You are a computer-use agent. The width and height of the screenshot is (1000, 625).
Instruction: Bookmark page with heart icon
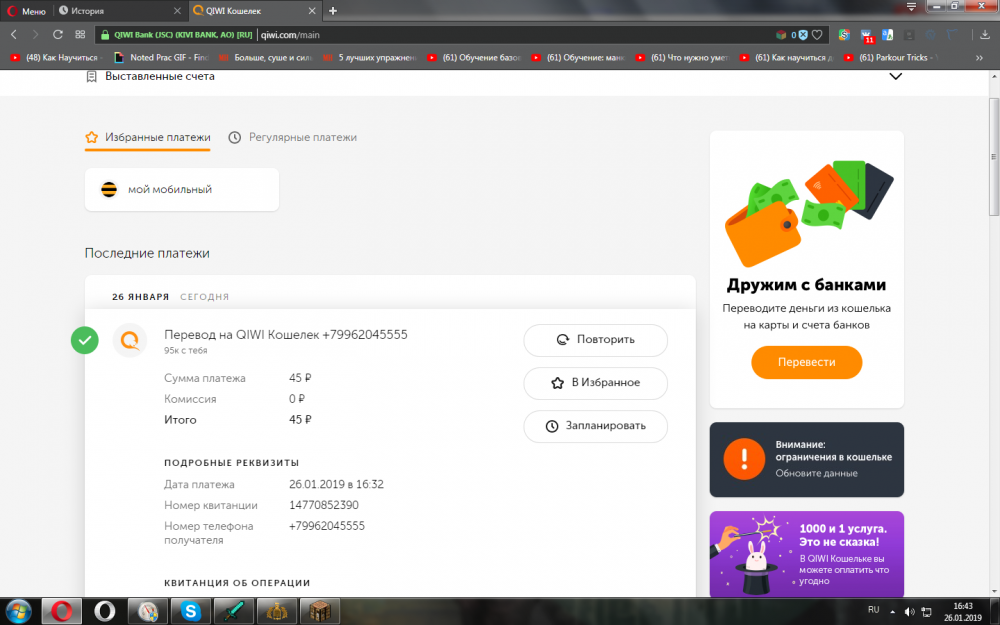coord(817,34)
